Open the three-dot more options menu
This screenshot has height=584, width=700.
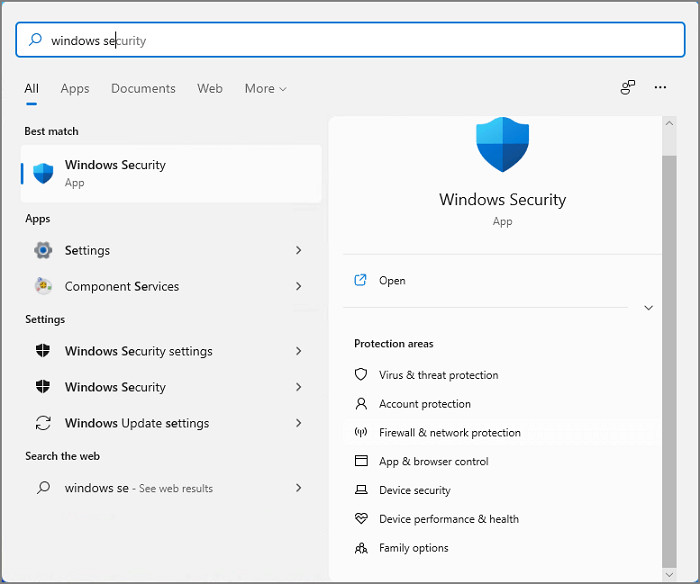click(660, 88)
